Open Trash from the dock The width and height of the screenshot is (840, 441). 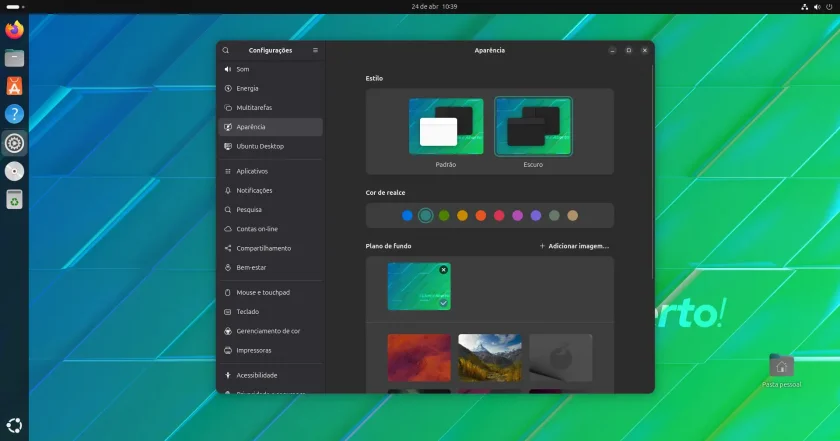click(14, 199)
